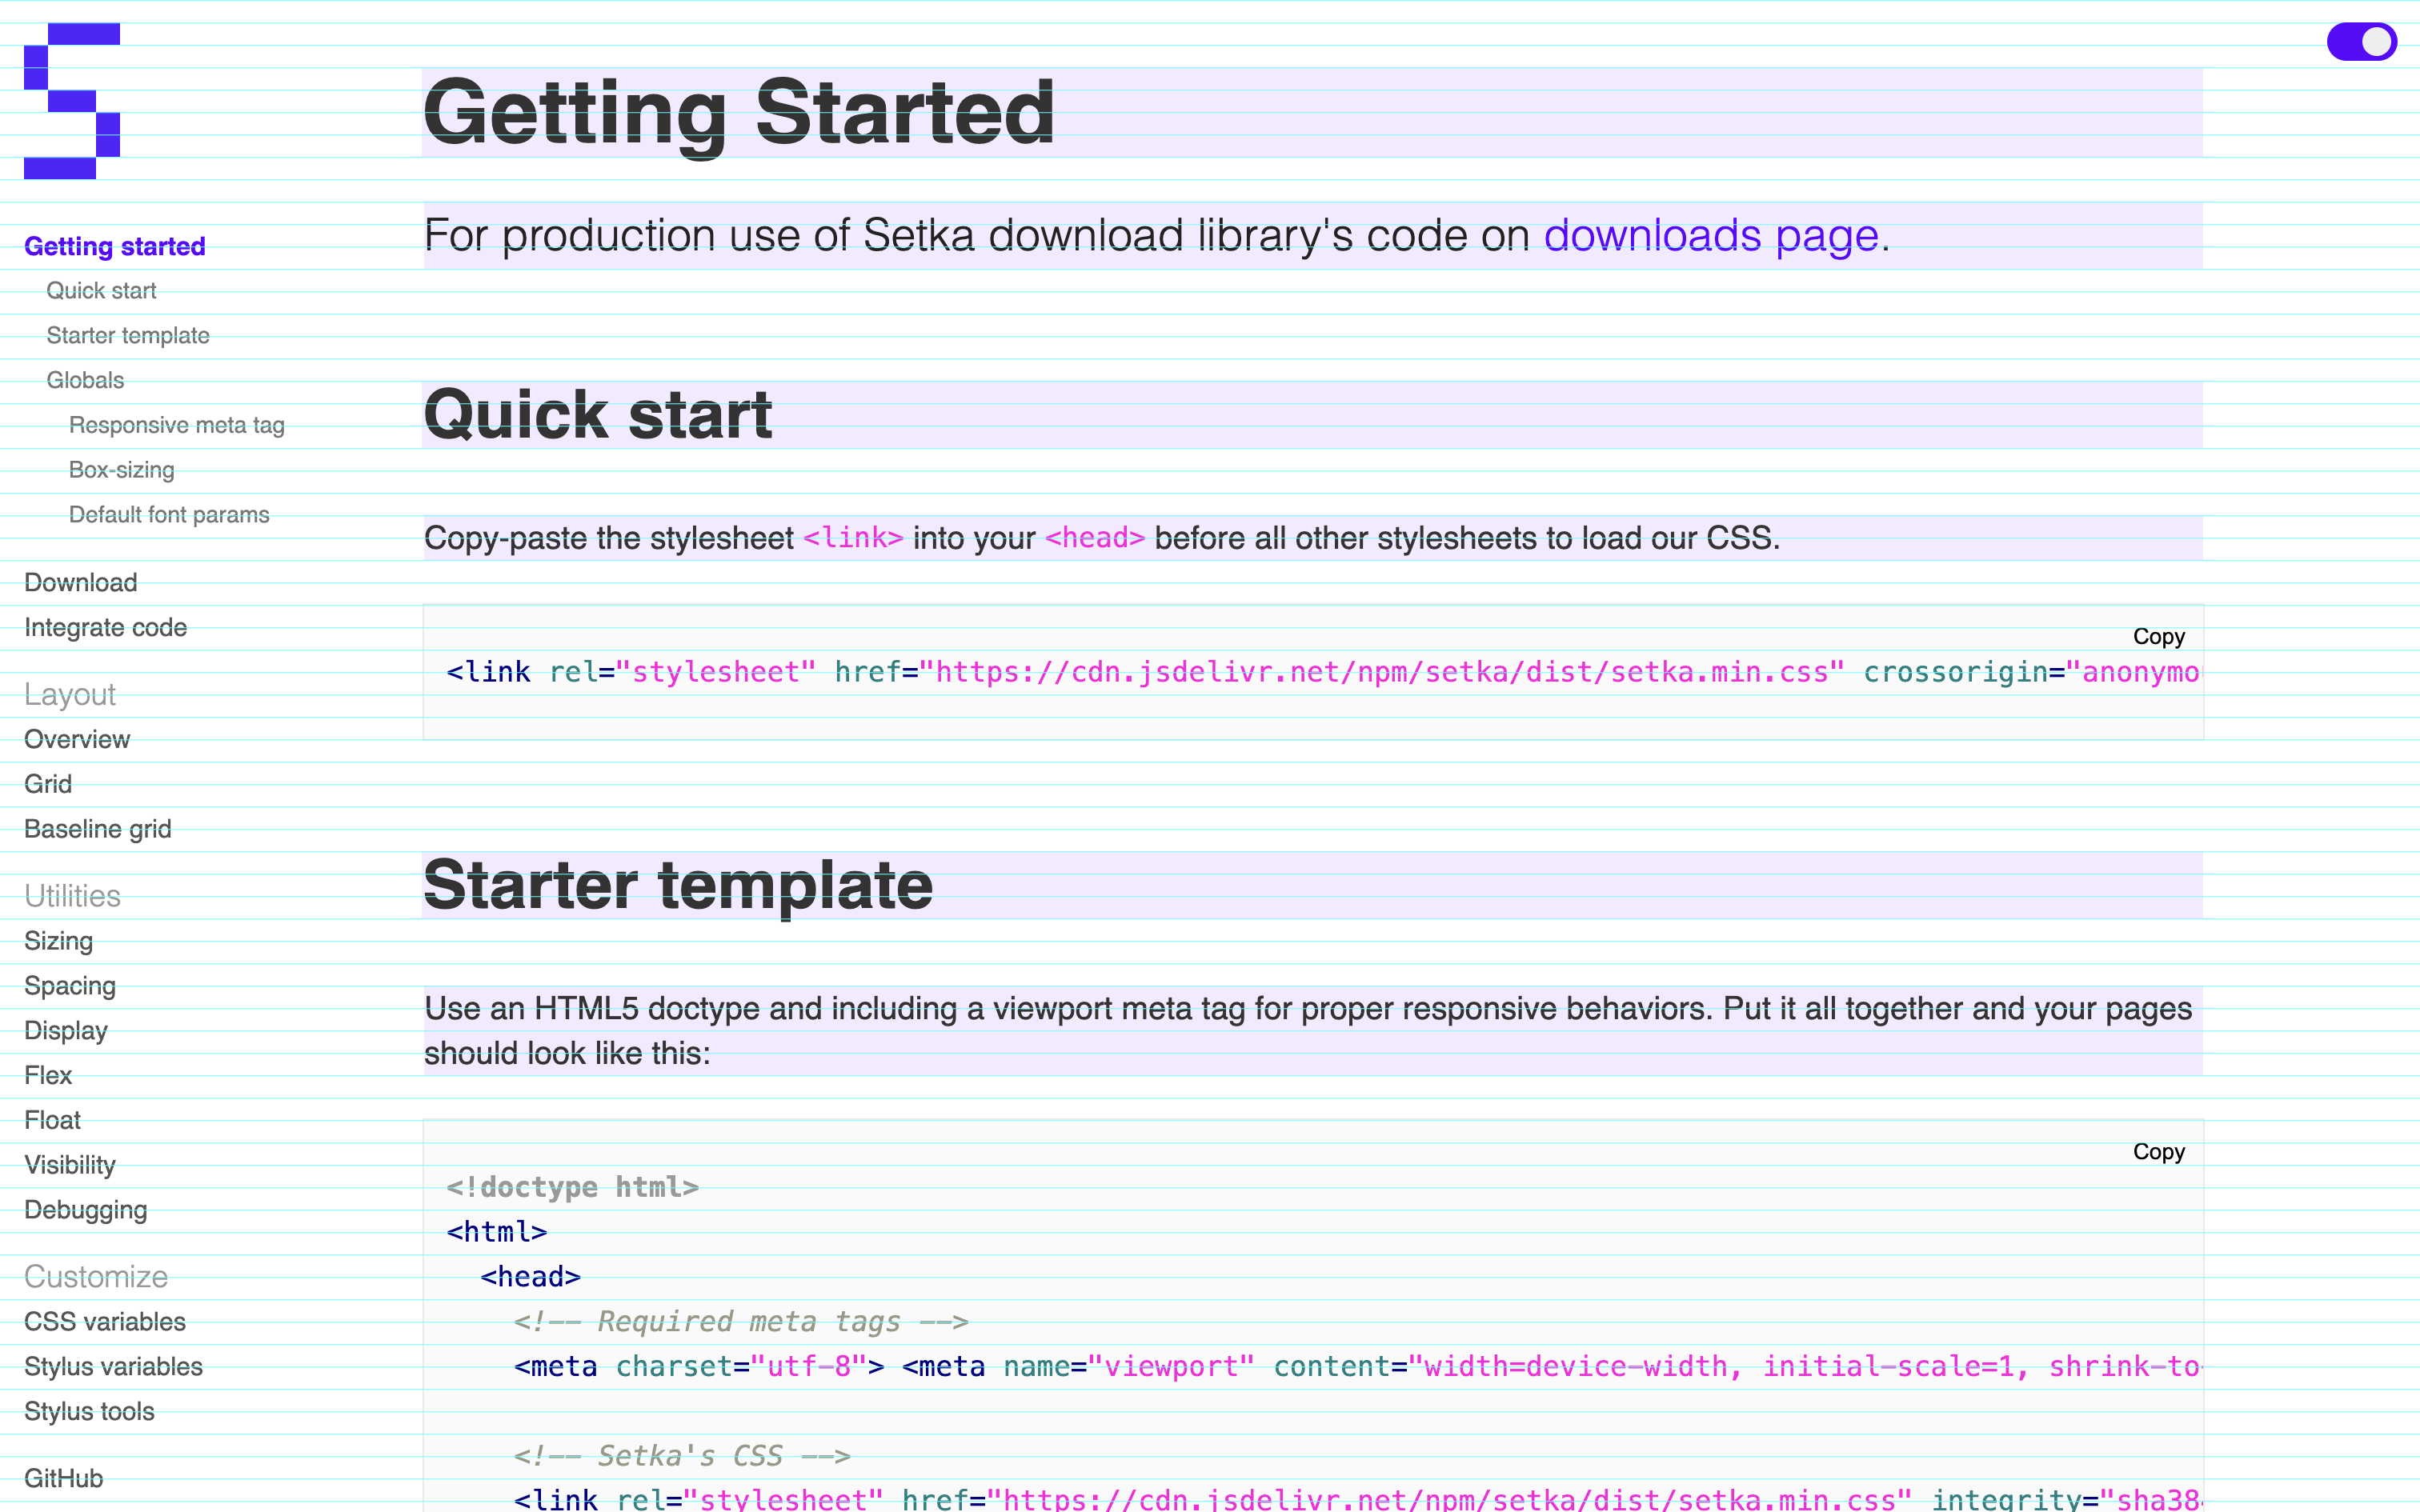The image size is (2420, 1512).
Task: Copy the Starter template code
Action: 2158,1152
